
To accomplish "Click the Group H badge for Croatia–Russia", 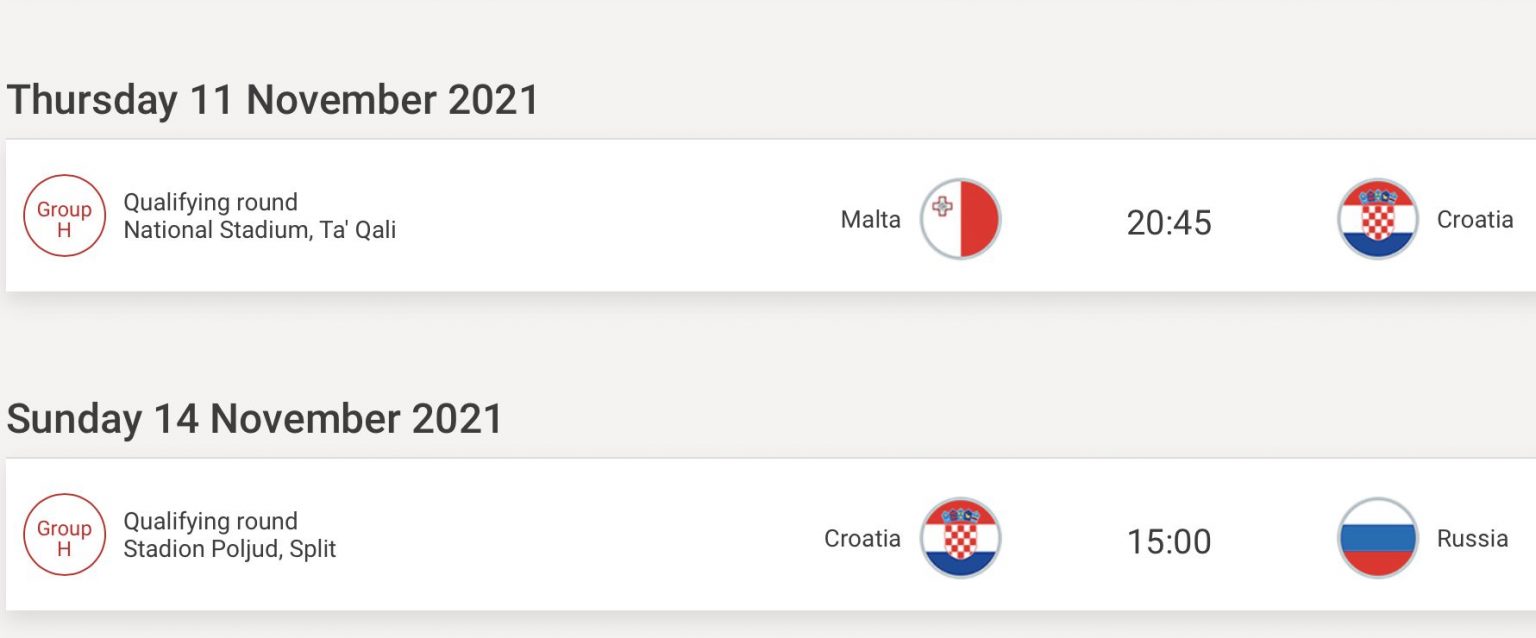I will pyautogui.click(x=64, y=535).
